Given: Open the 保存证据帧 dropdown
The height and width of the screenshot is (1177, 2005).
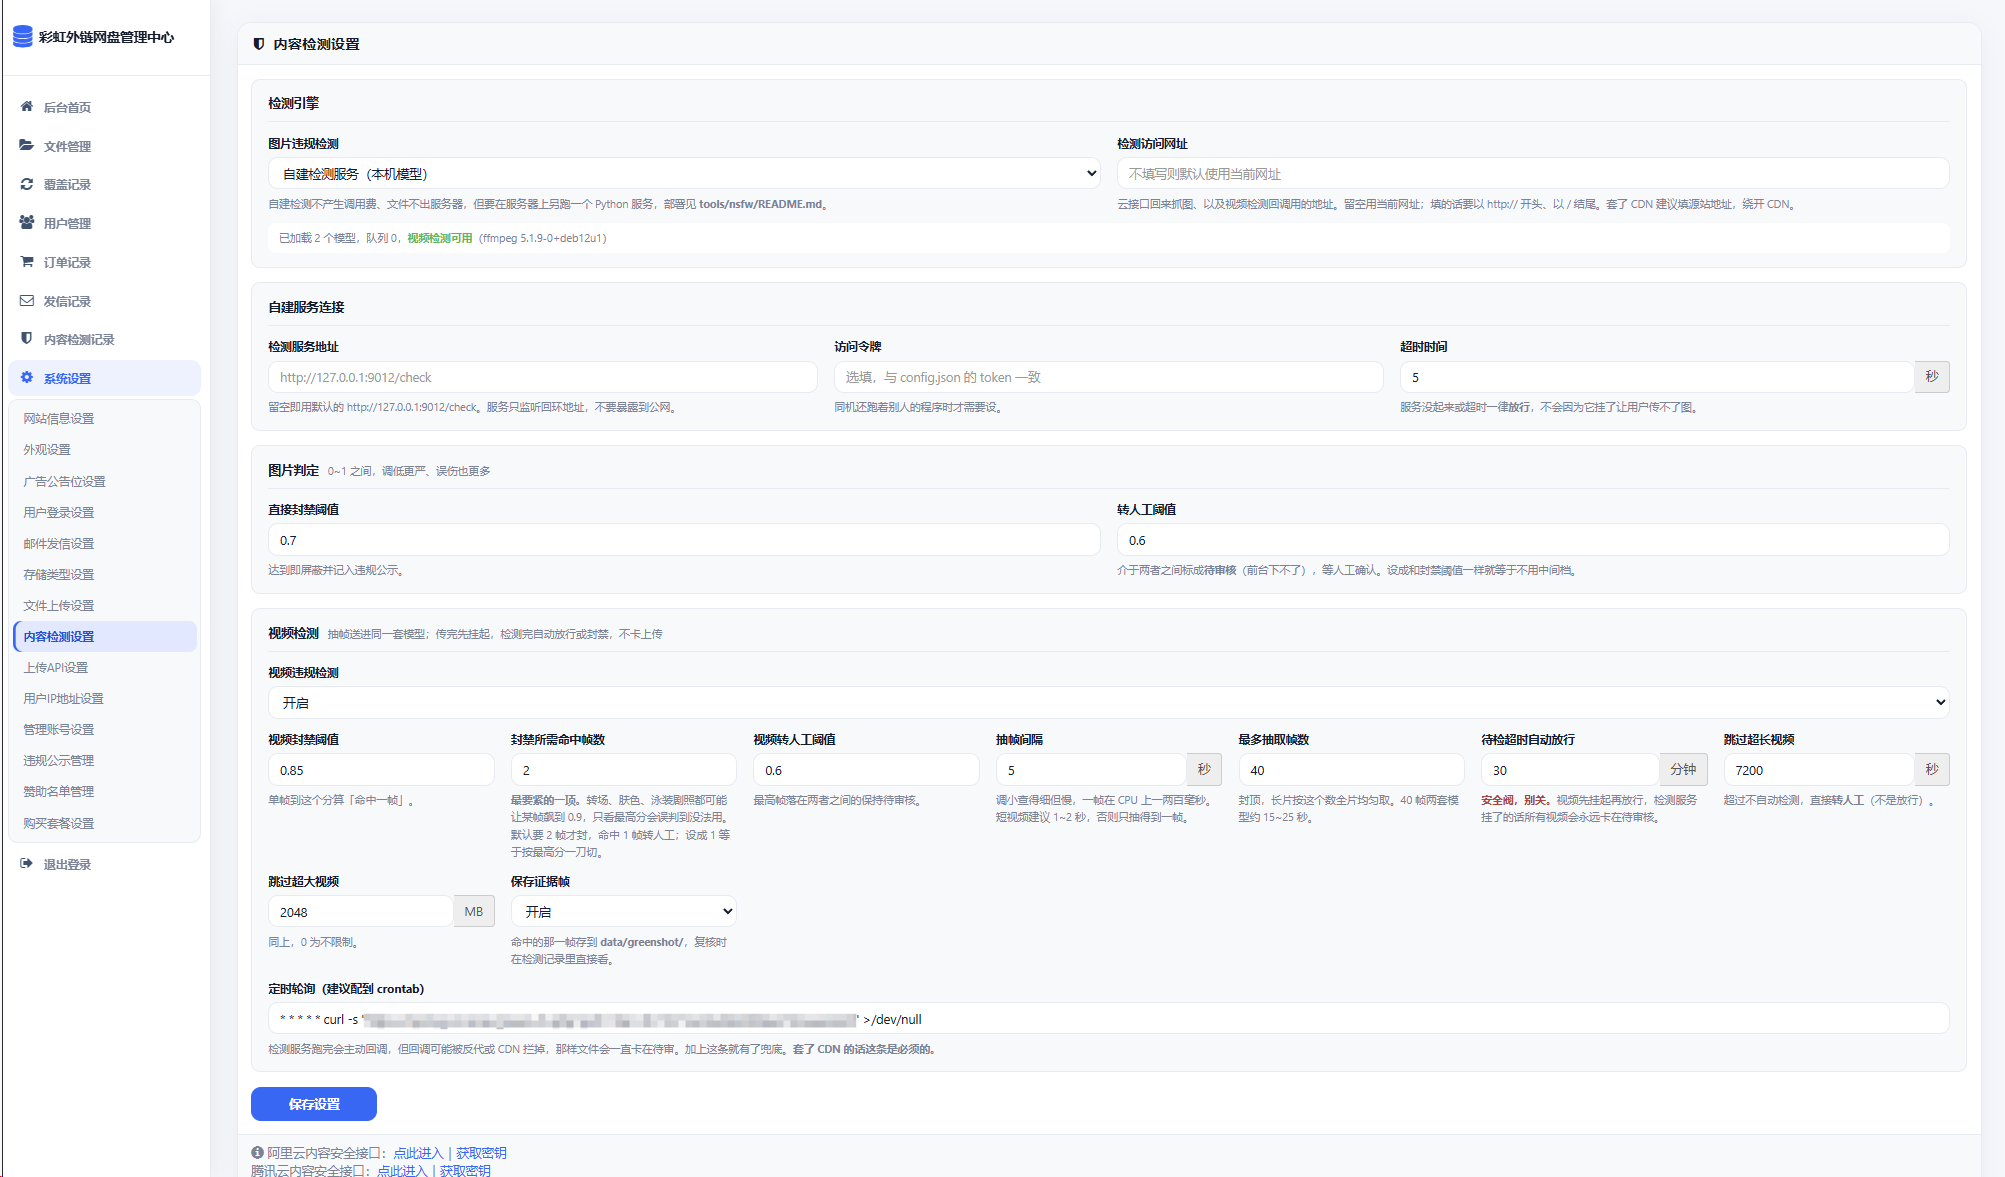Looking at the screenshot, I should click(623, 911).
